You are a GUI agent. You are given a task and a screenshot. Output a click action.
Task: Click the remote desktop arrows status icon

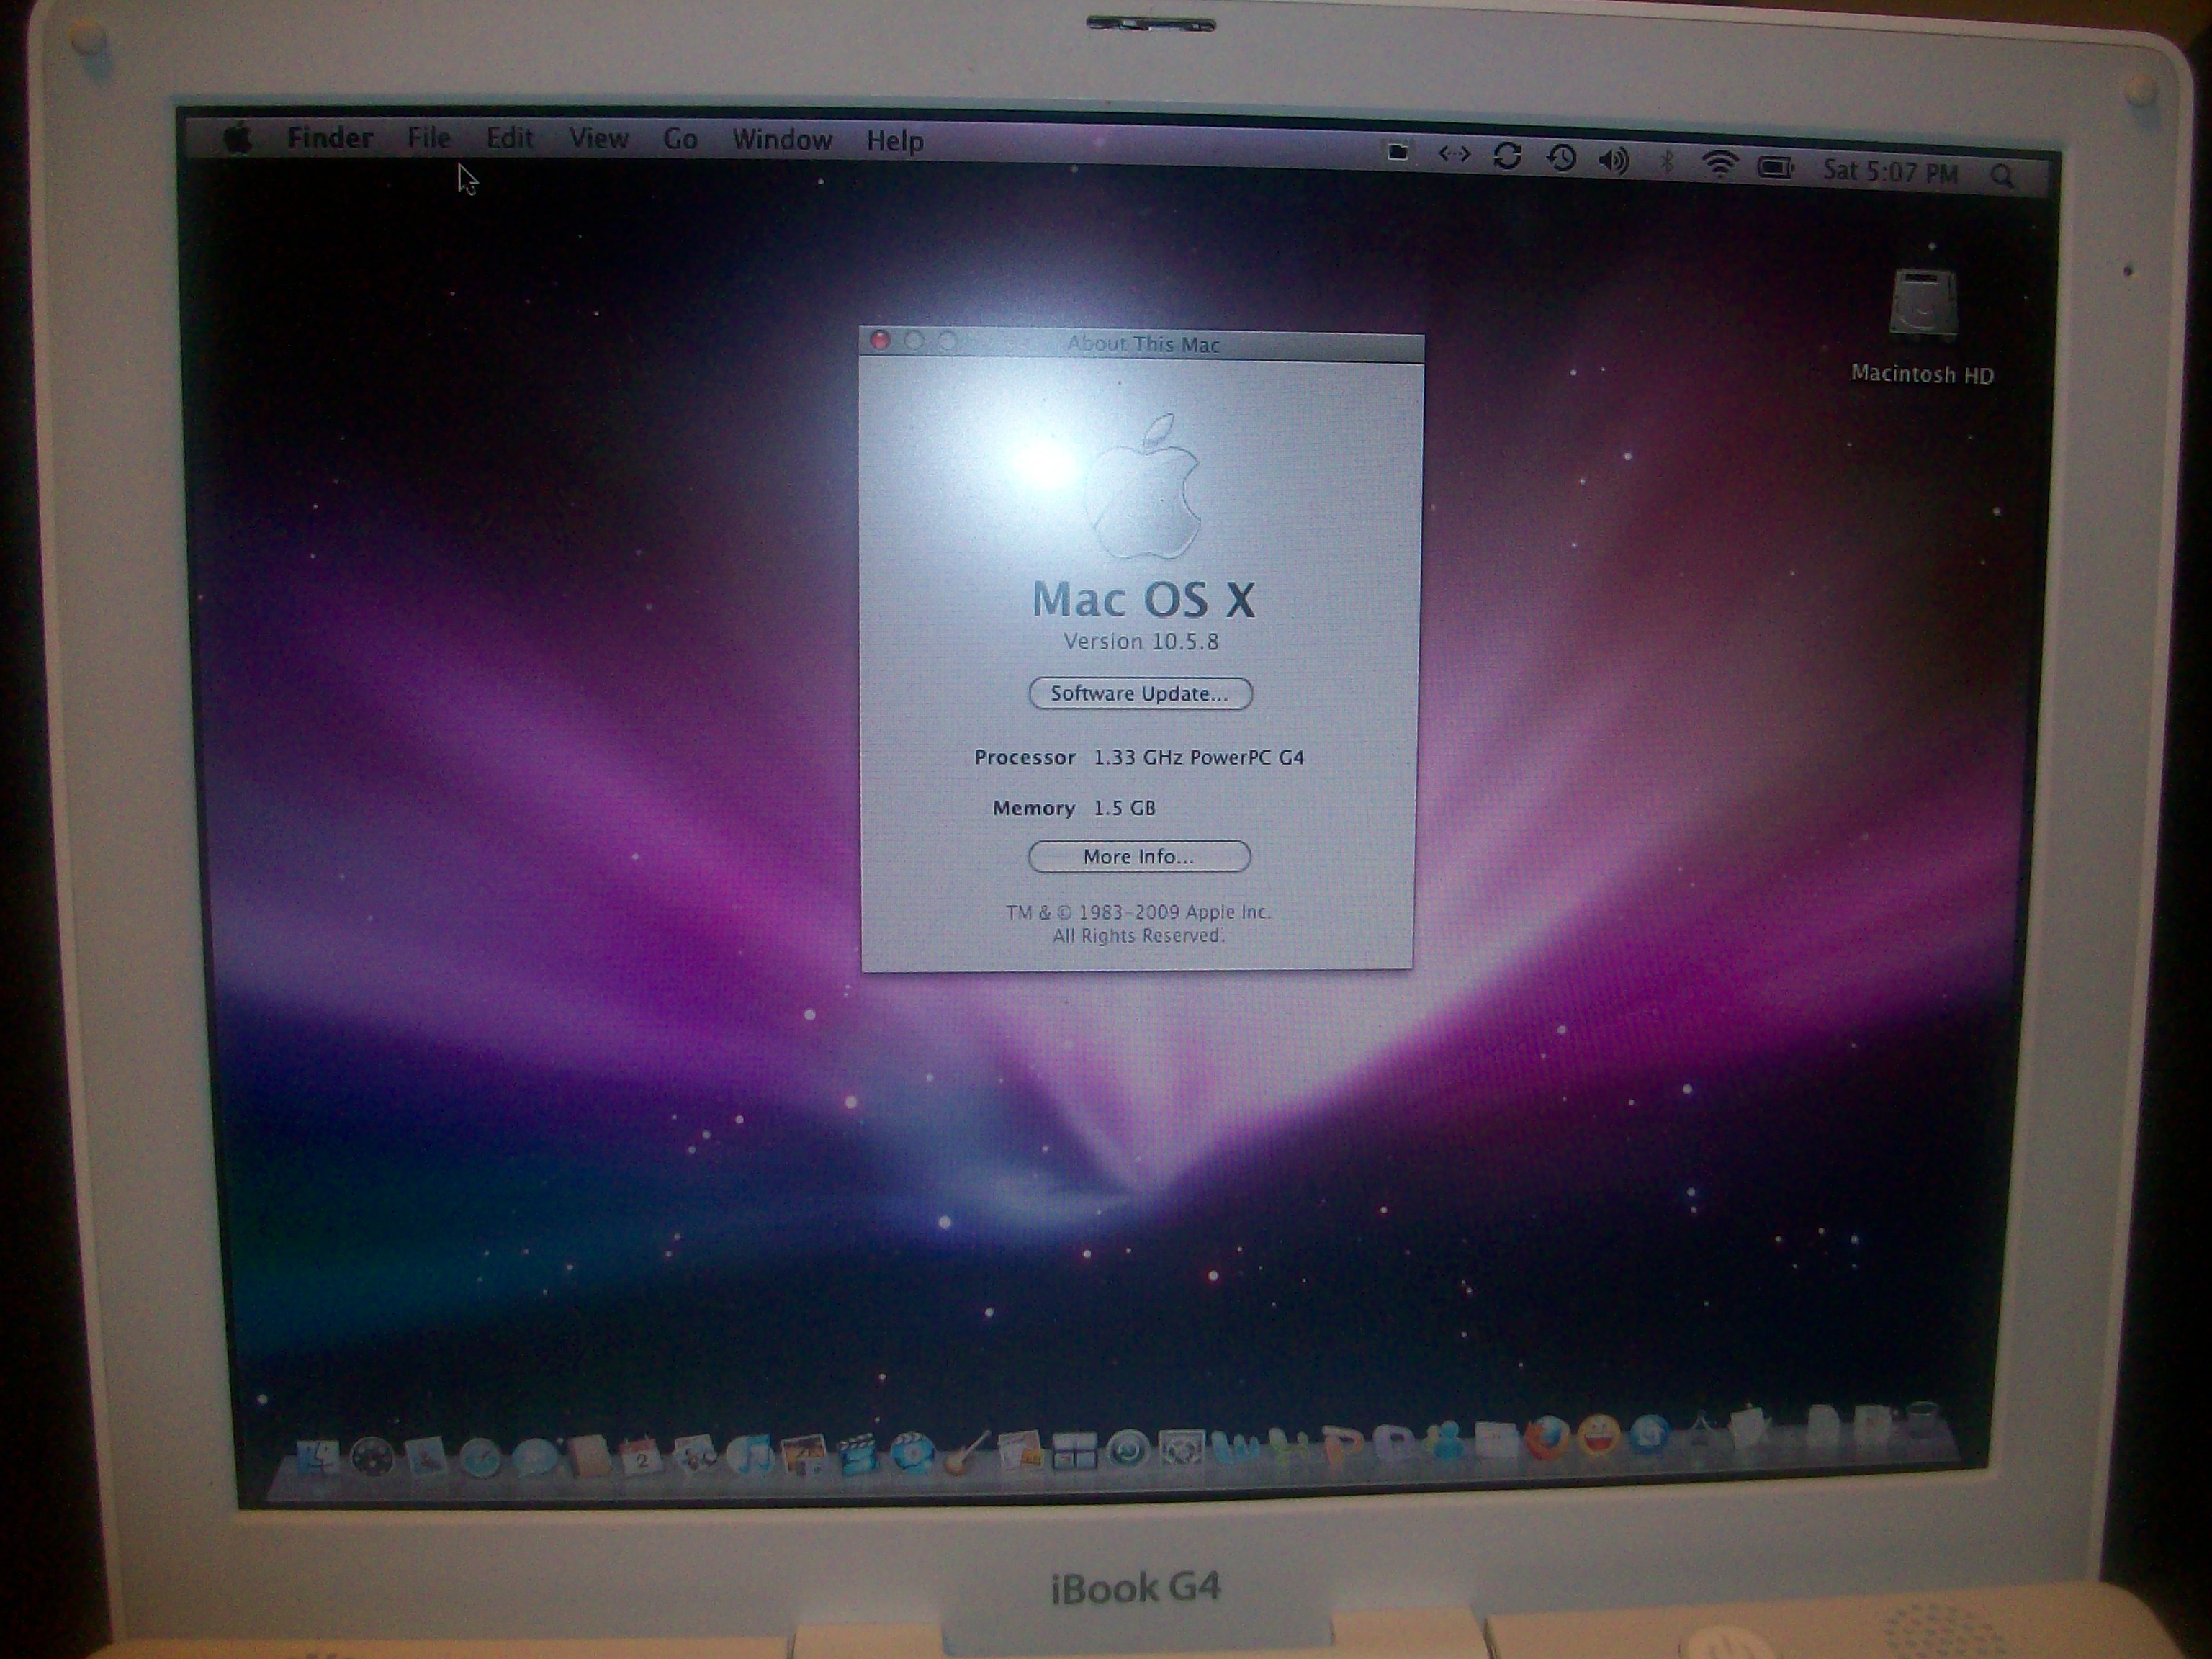1453,154
